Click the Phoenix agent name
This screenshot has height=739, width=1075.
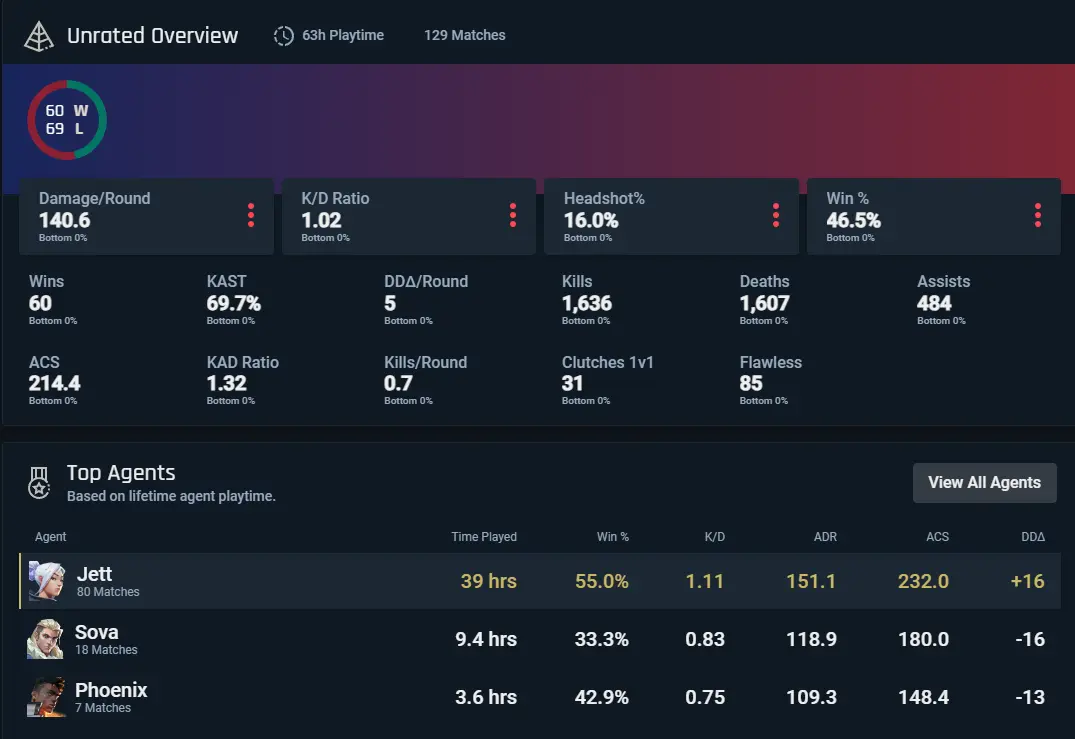coord(111,690)
